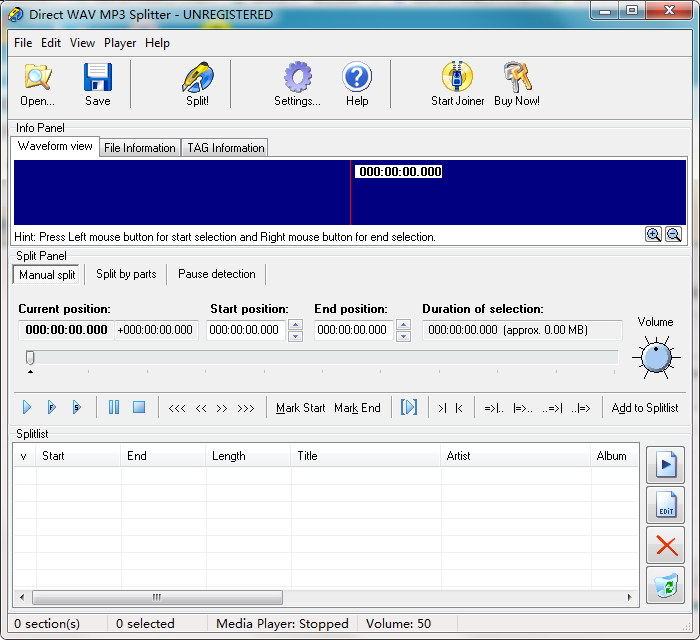Image resolution: width=700 pixels, height=640 pixels.
Task: Click the |< jump to start marker
Action: (x=459, y=408)
